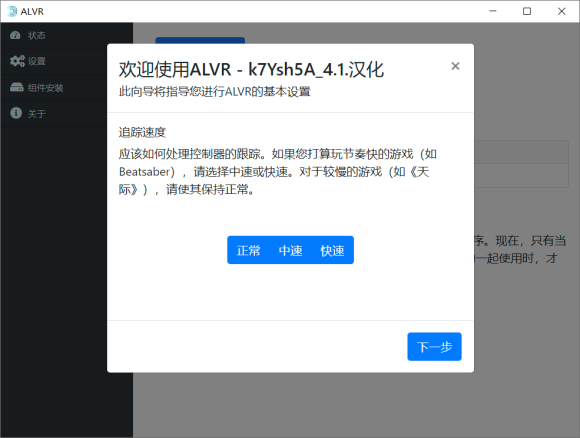Select 中速 tracking speed
The image size is (580, 438).
pos(290,250)
